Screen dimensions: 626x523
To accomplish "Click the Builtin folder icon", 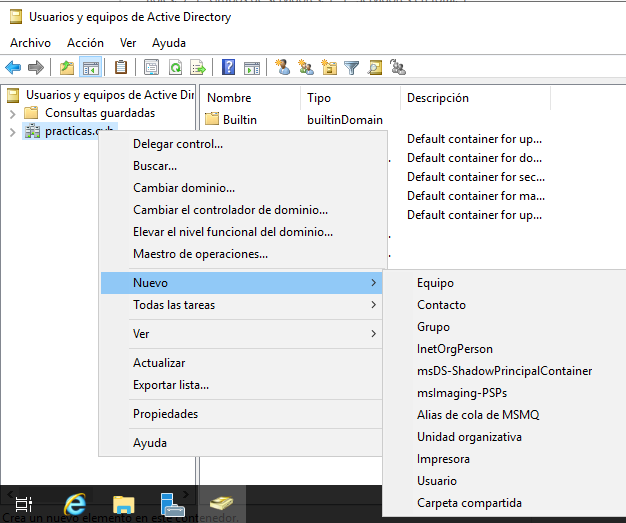I will pos(212,119).
